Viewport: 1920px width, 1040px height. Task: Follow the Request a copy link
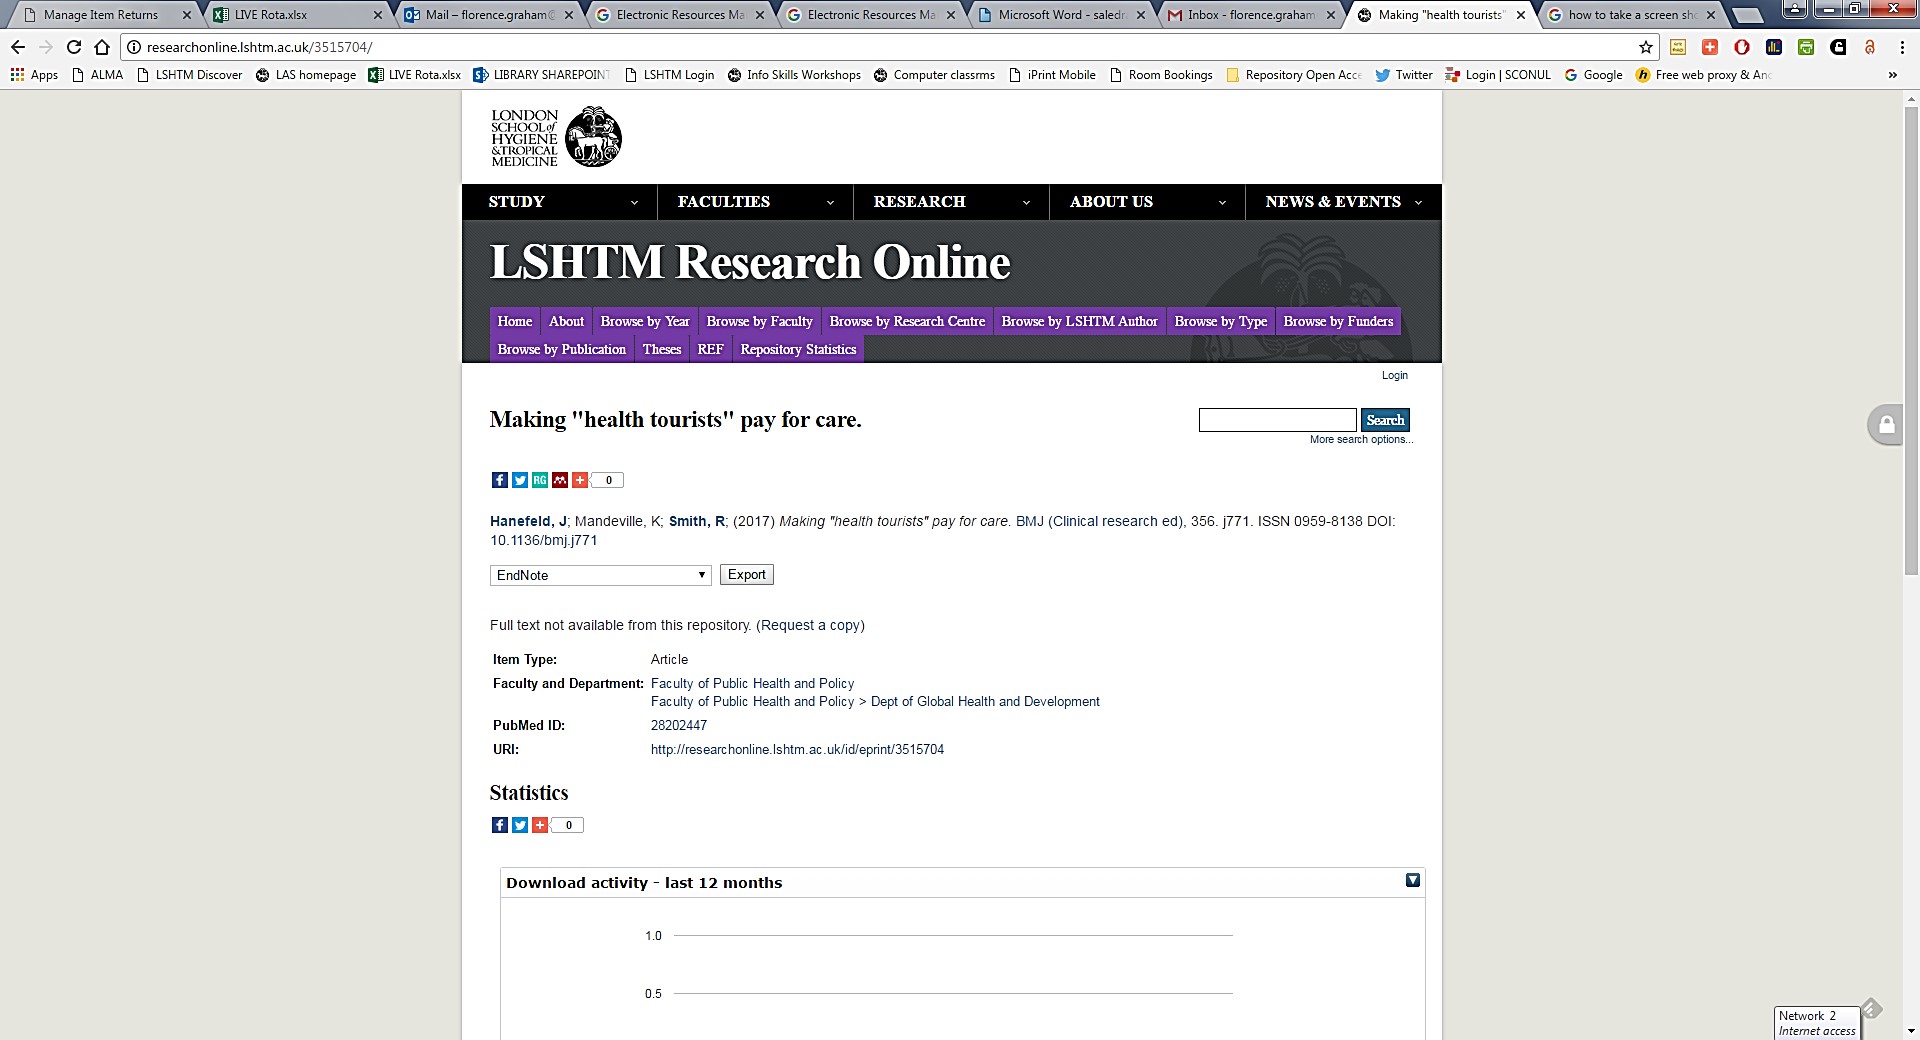810,625
